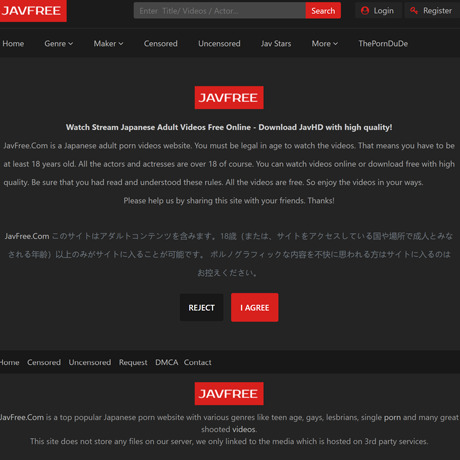Open the Censored top navigation item
The height and width of the screenshot is (460, 460).
click(161, 44)
